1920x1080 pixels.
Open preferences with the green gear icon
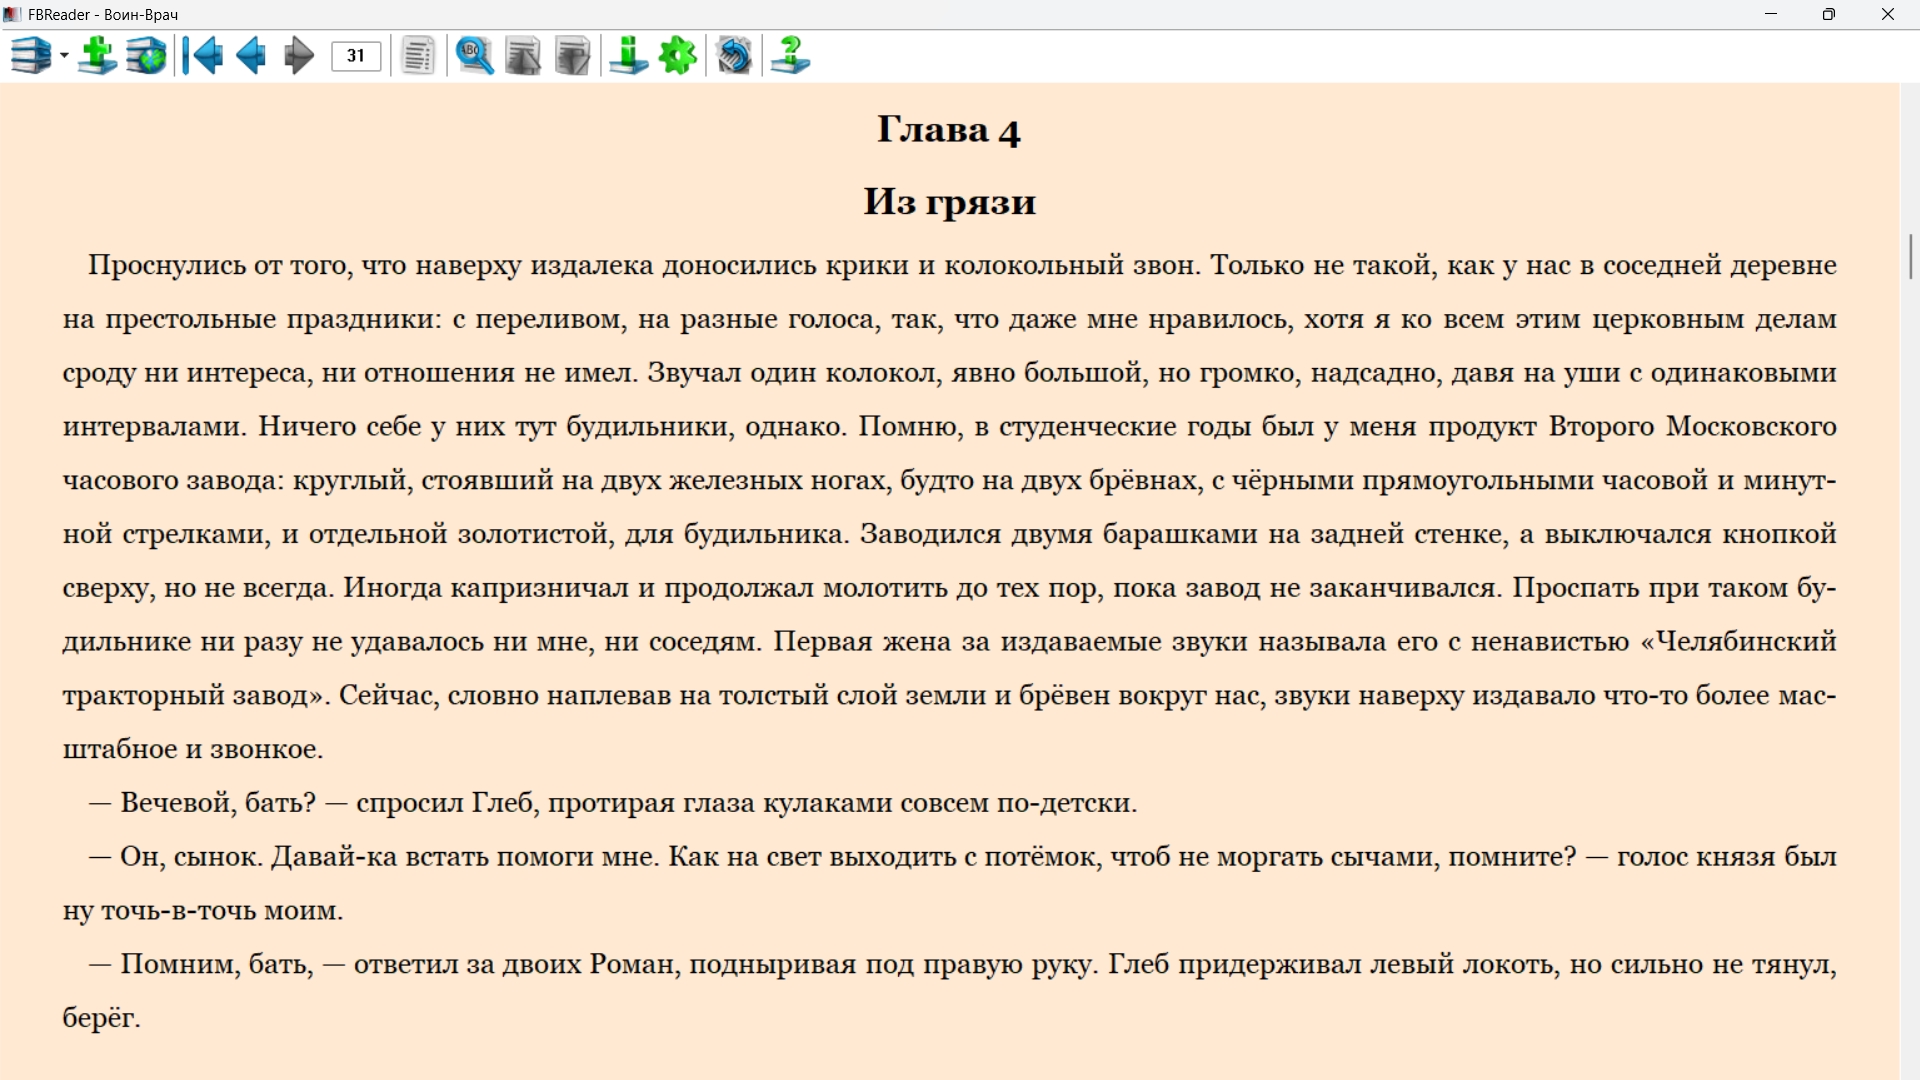click(x=678, y=56)
